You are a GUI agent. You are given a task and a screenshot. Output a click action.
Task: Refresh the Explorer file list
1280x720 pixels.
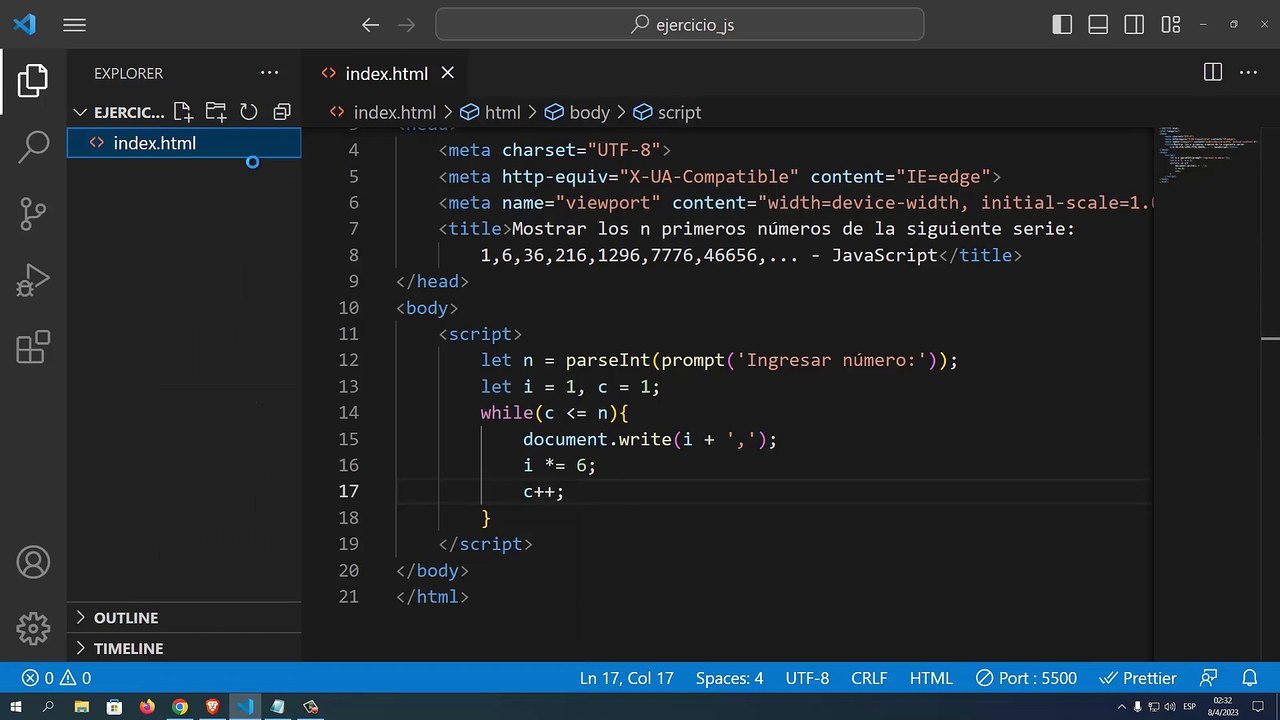pyautogui.click(x=249, y=112)
